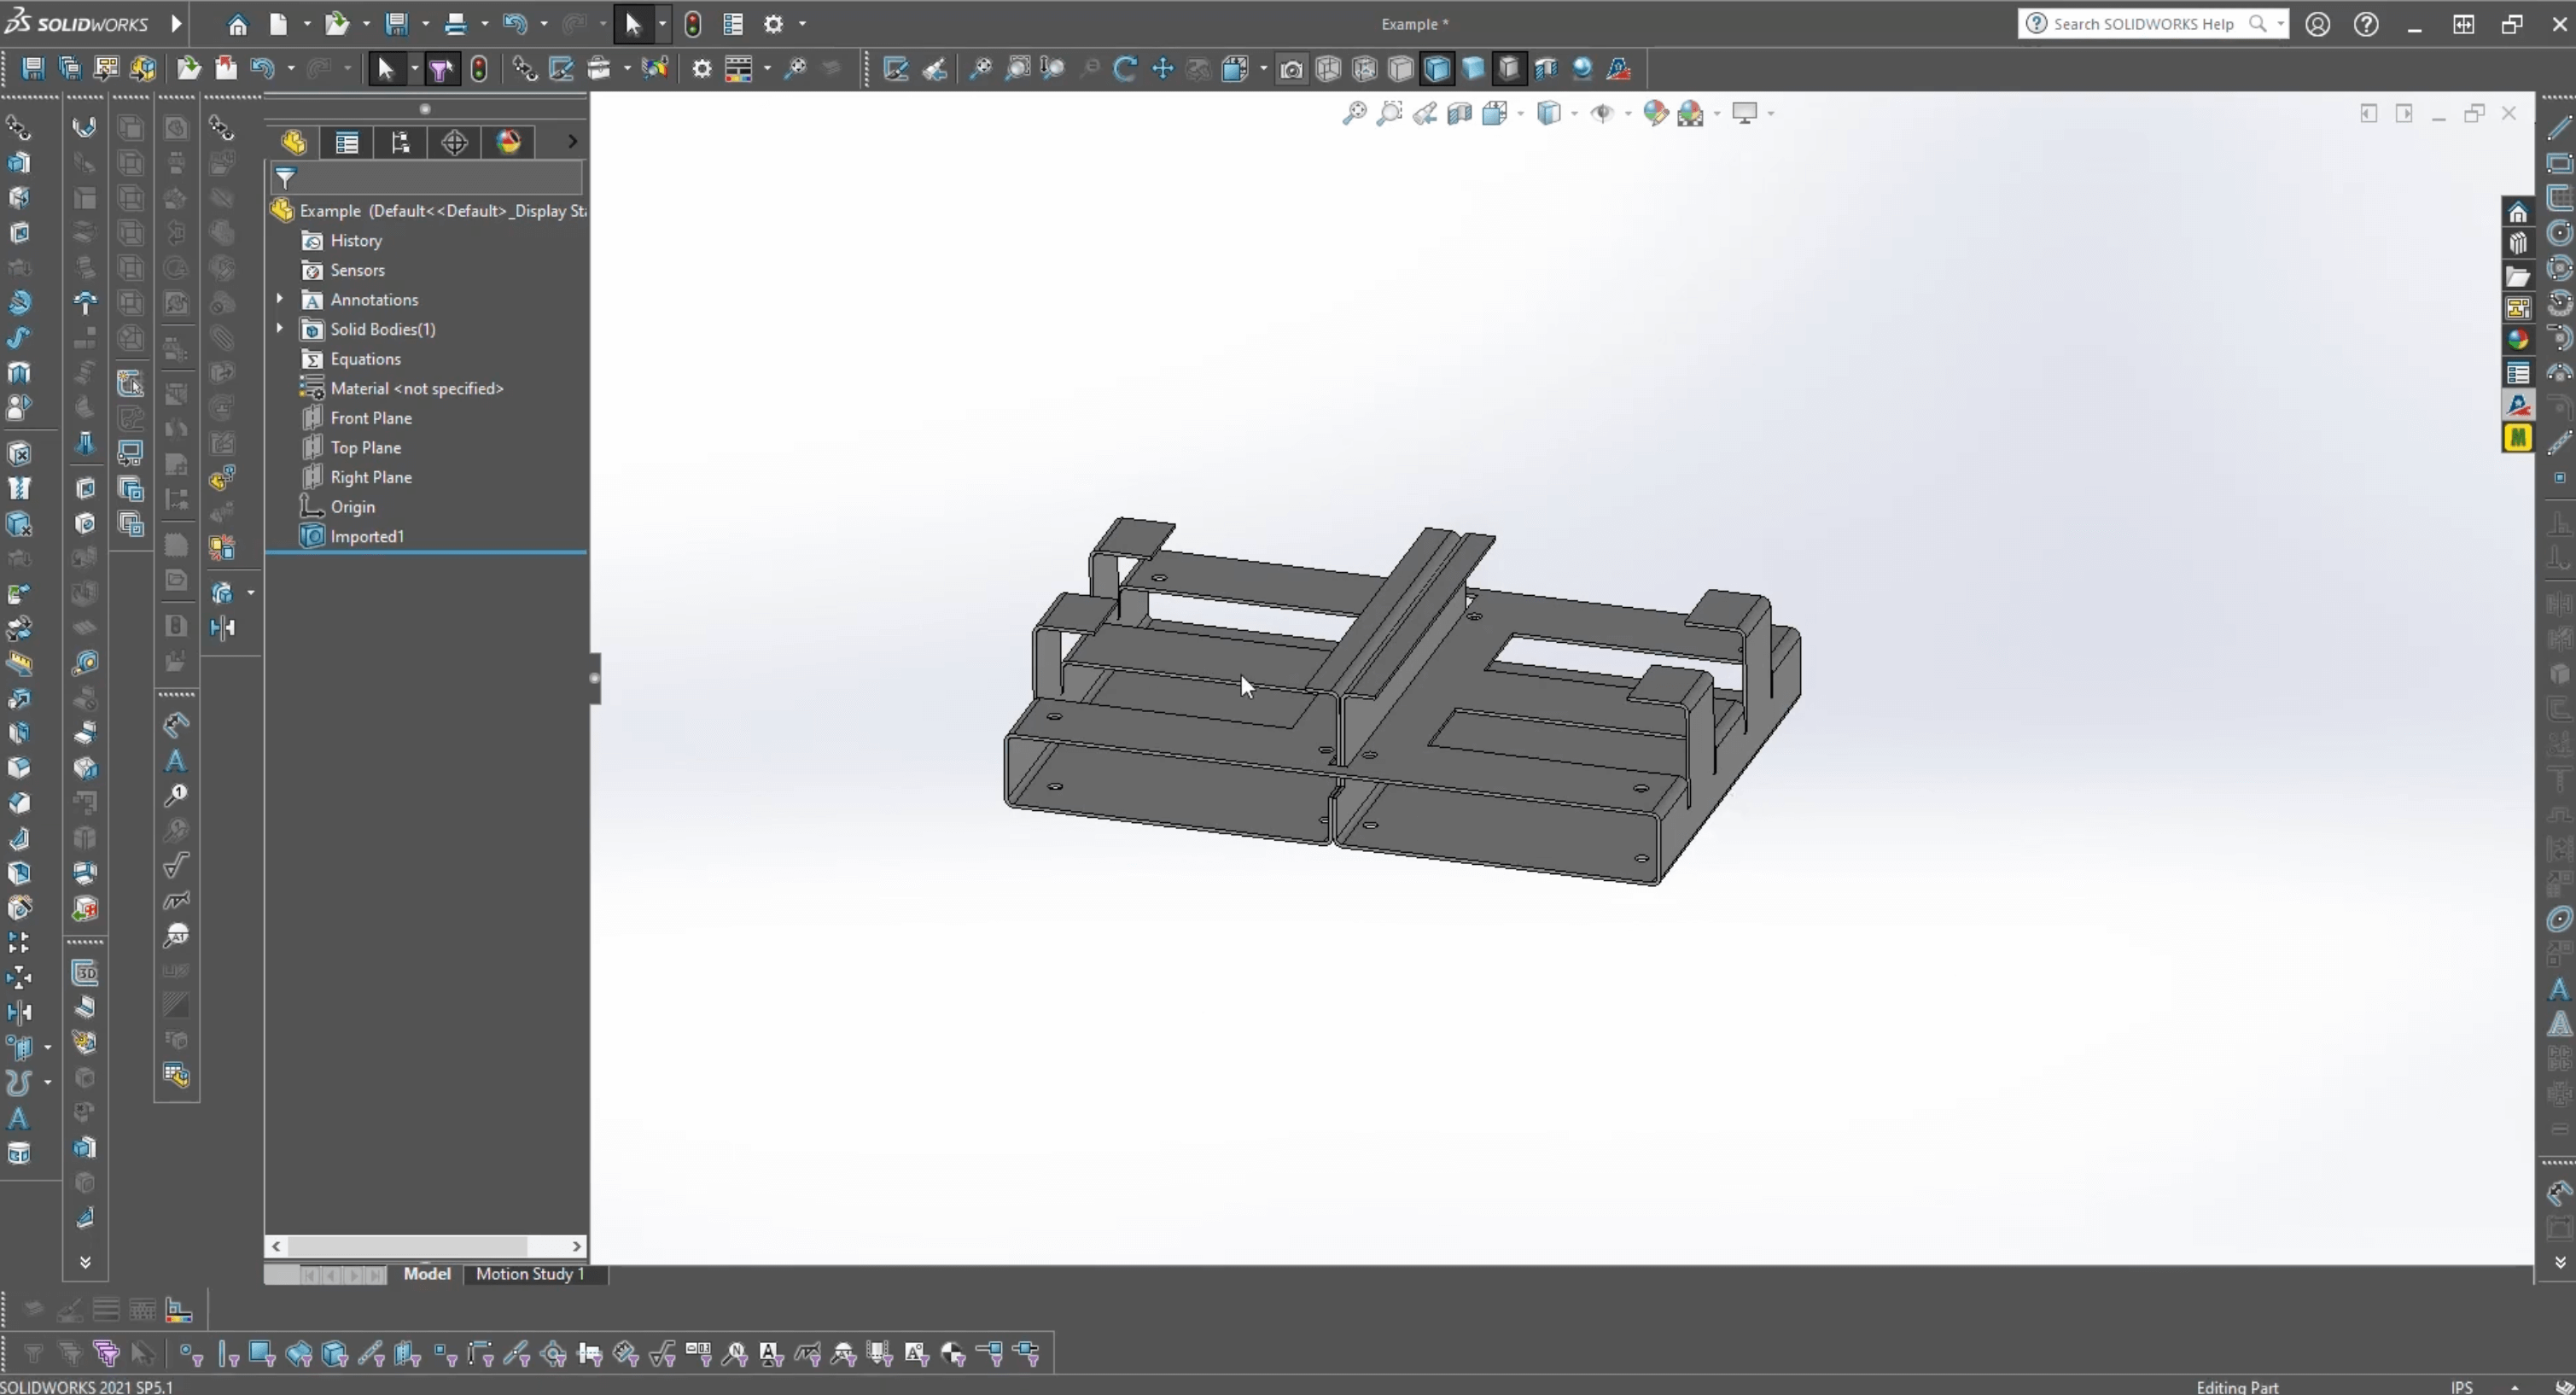Image resolution: width=2576 pixels, height=1395 pixels.
Task: Open the Edit Appearance tool
Action: click(x=1657, y=113)
